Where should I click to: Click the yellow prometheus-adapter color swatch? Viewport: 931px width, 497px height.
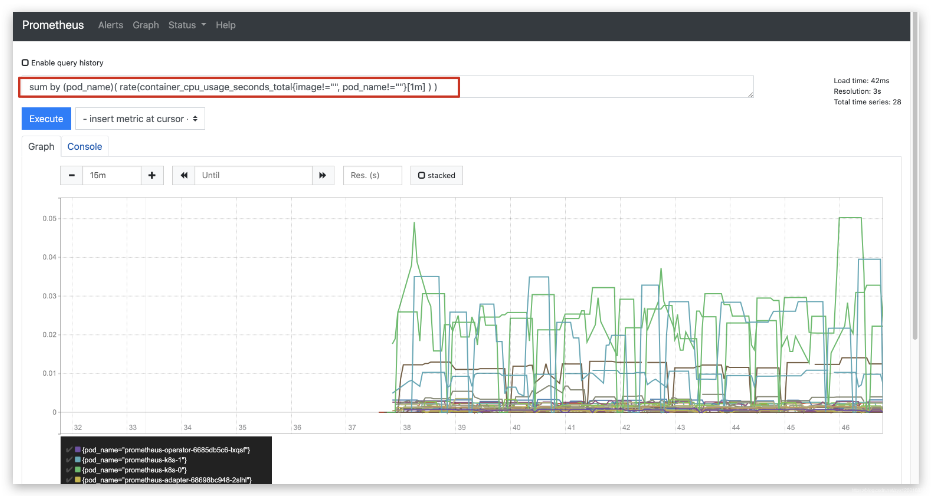click(x=78, y=479)
